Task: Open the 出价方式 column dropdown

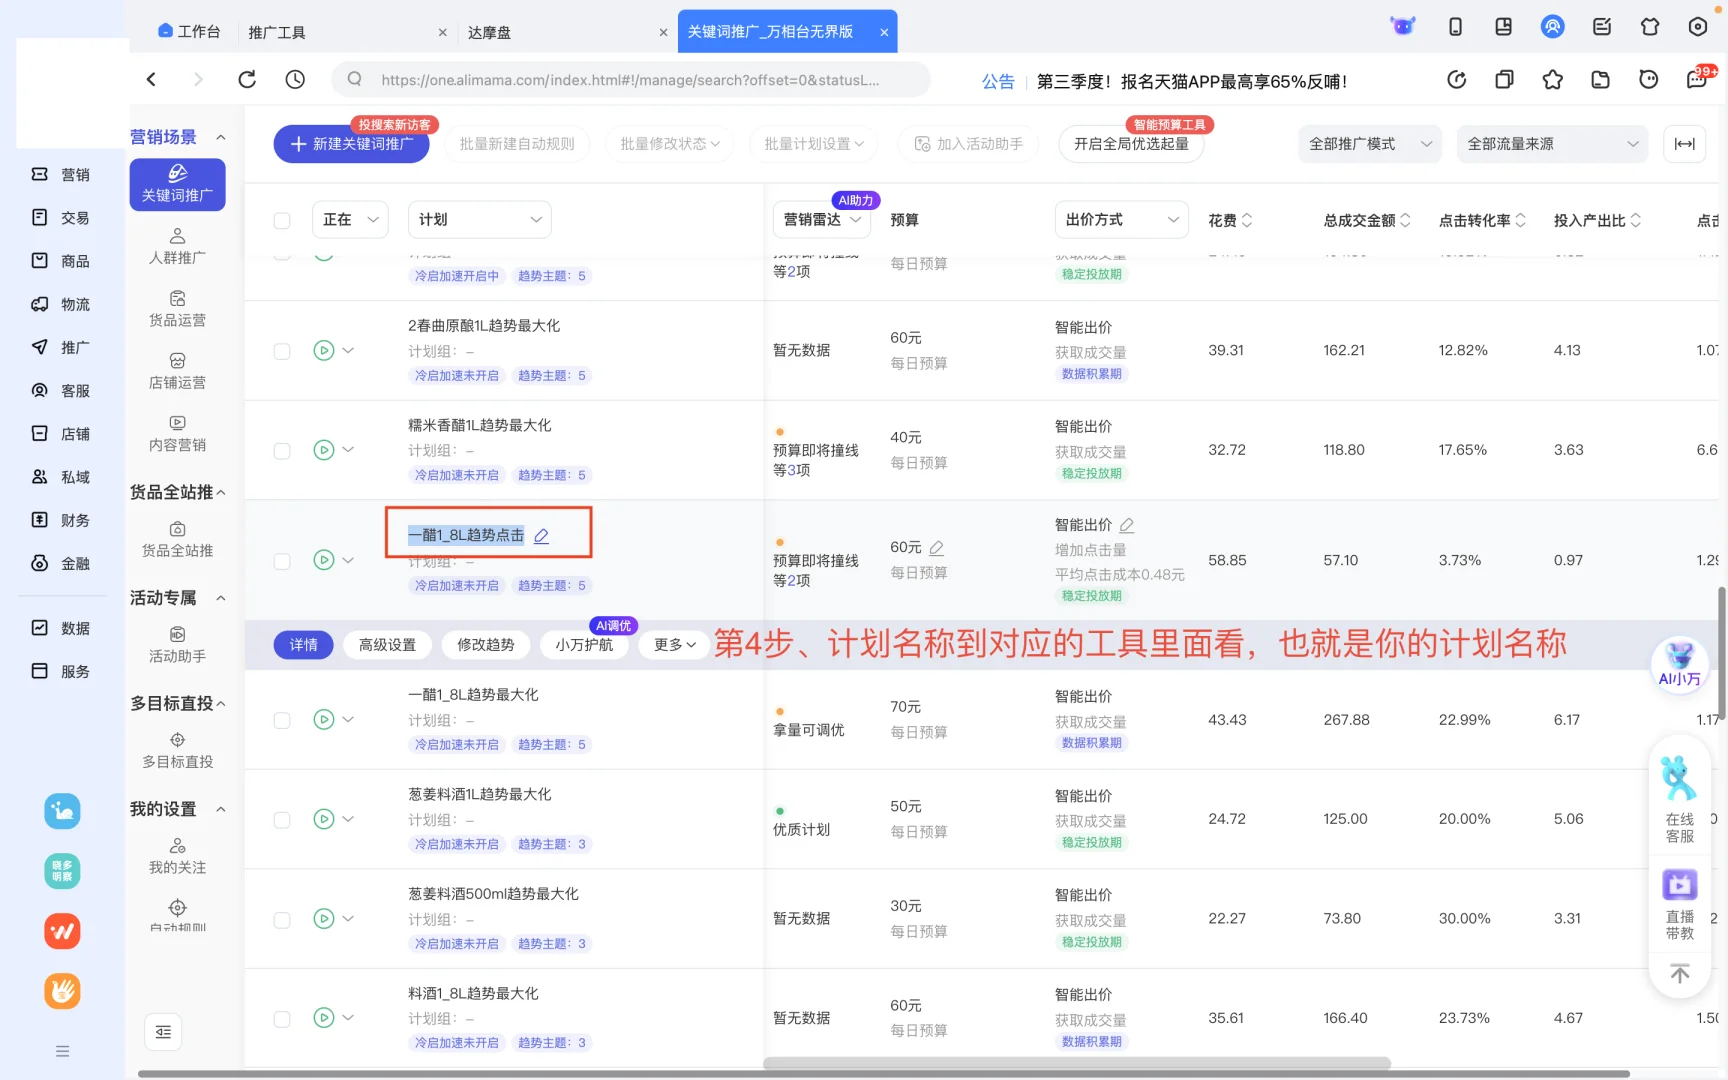Action: 1121,219
